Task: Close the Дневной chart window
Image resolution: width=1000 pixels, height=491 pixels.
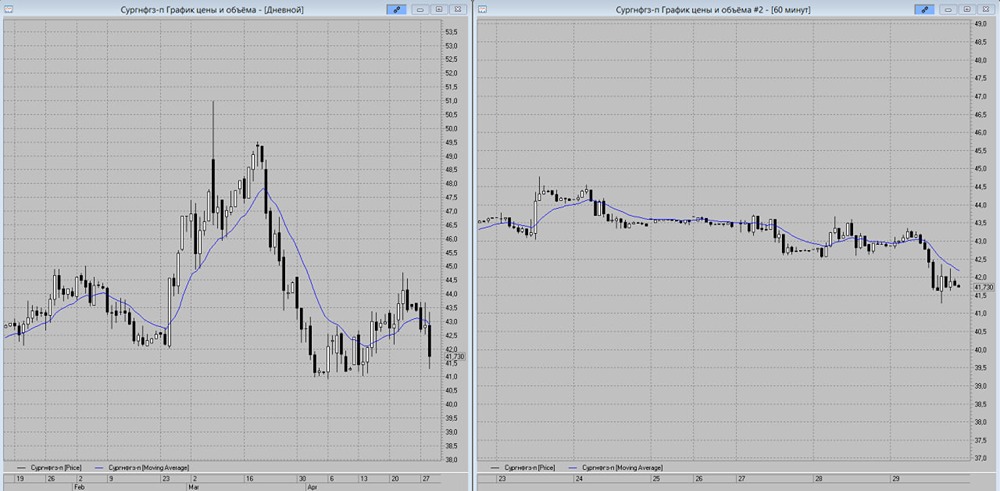Action: (457, 10)
